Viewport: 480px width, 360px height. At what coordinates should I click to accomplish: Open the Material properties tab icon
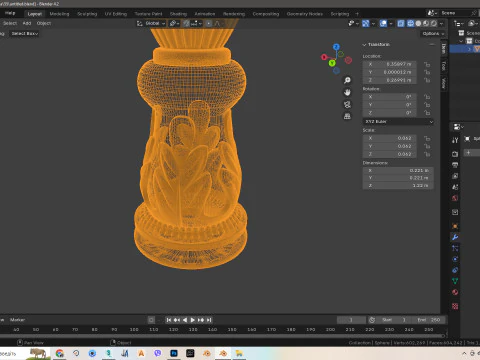click(x=455, y=292)
